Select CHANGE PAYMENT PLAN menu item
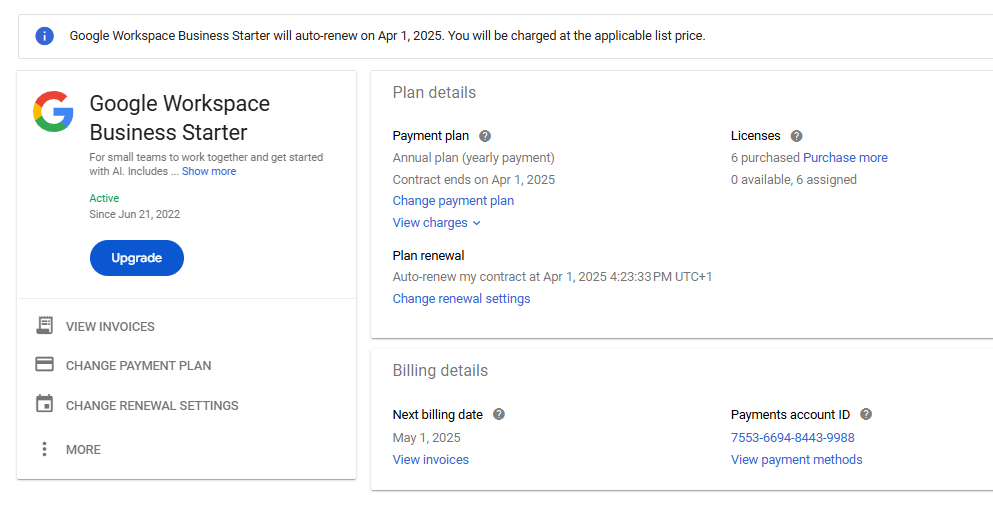Image resolution: width=993 pixels, height=516 pixels. [x=139, y=366]
